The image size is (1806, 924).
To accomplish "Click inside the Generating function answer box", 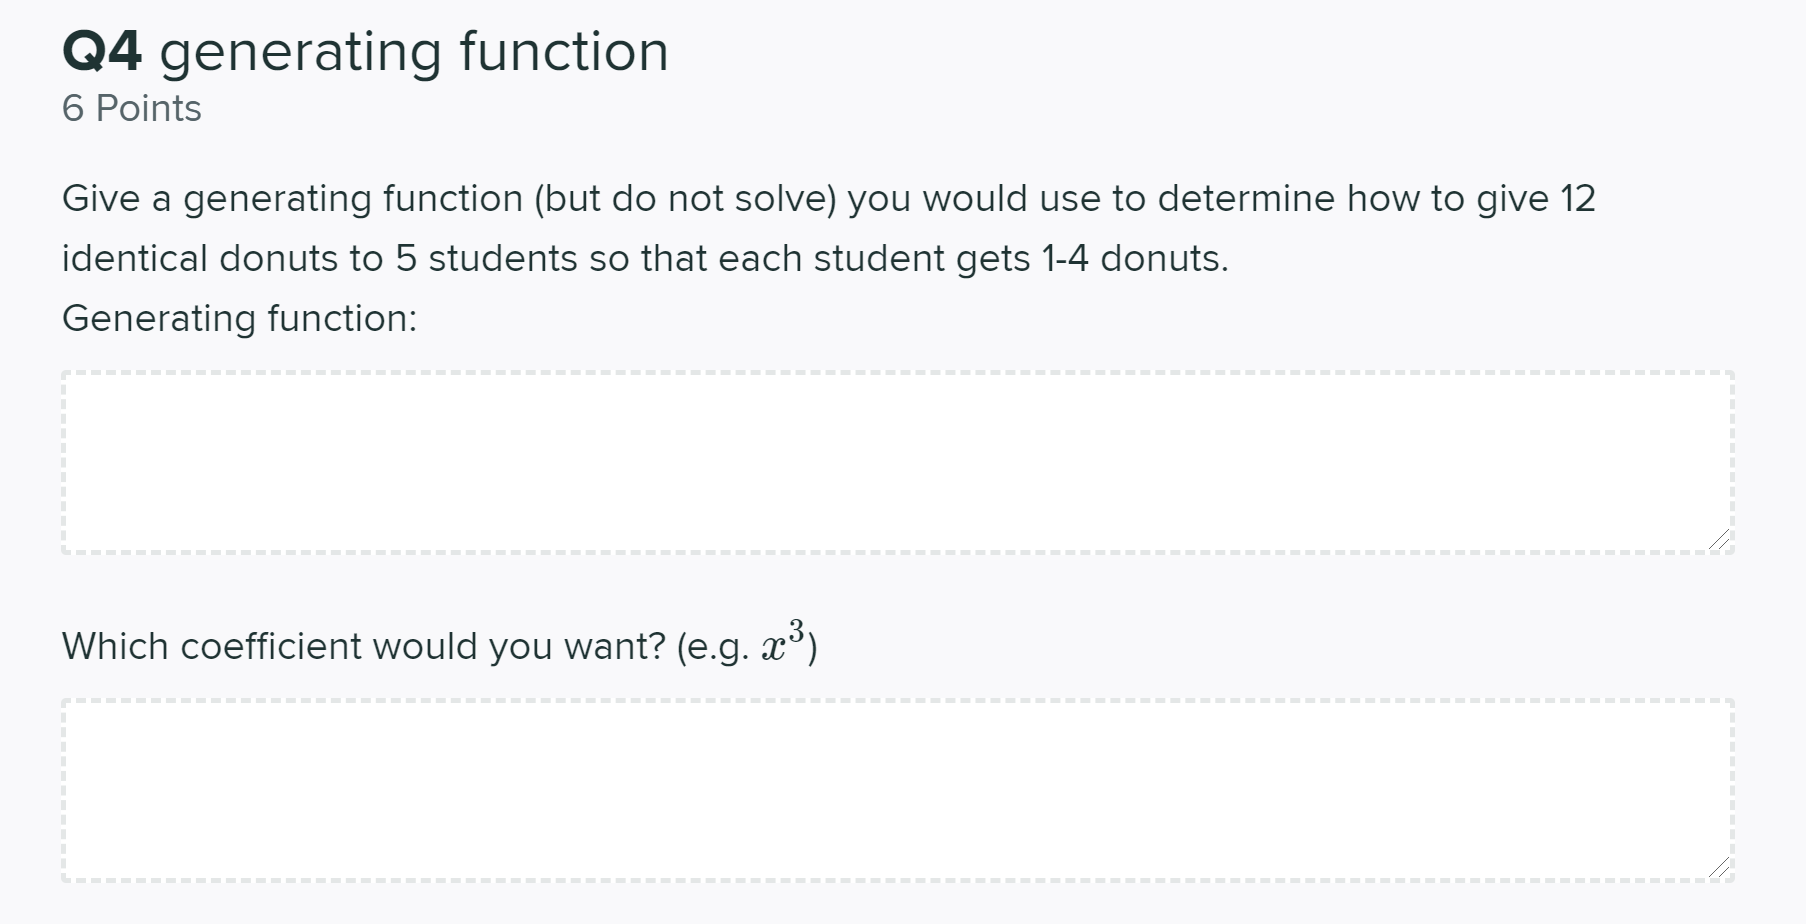I will coord(900,460).
